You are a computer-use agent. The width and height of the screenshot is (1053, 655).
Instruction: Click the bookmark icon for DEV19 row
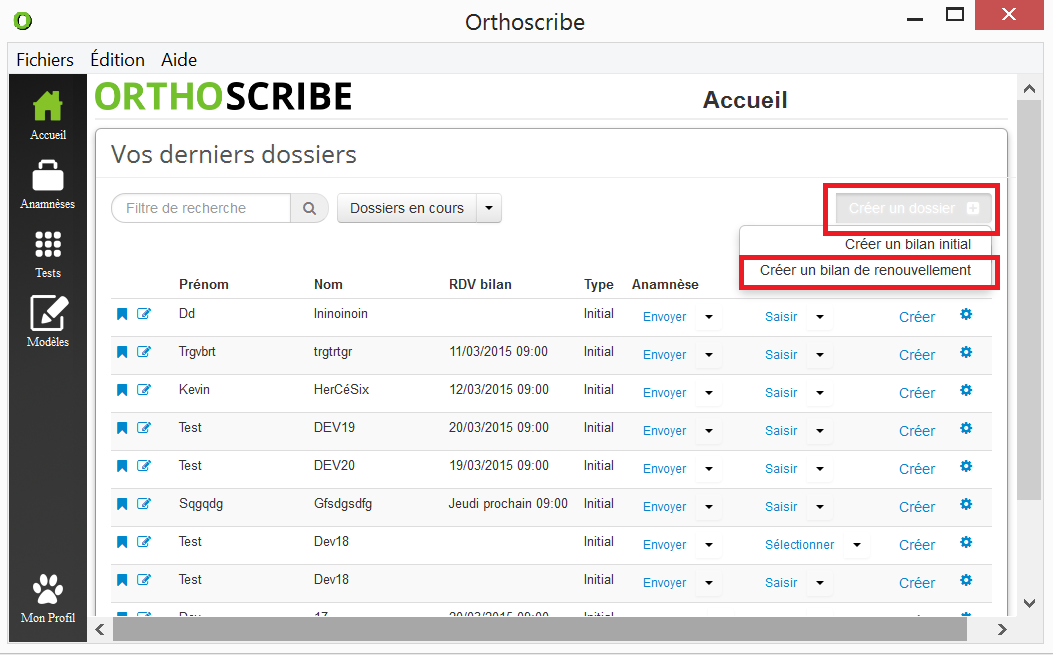click(122, 428)
